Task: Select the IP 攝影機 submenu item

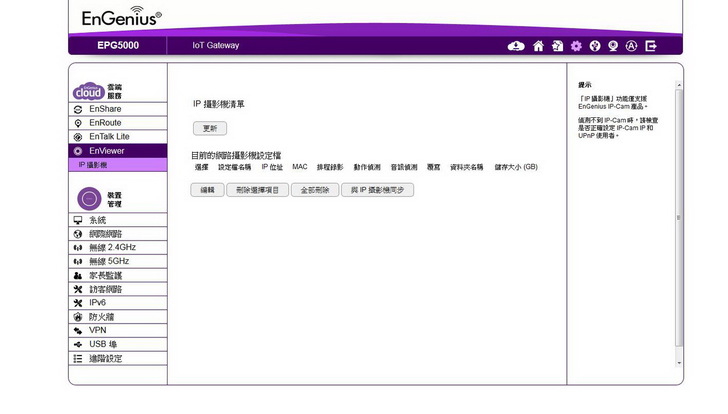Action: pyautogui.click(x=93, y=164)
